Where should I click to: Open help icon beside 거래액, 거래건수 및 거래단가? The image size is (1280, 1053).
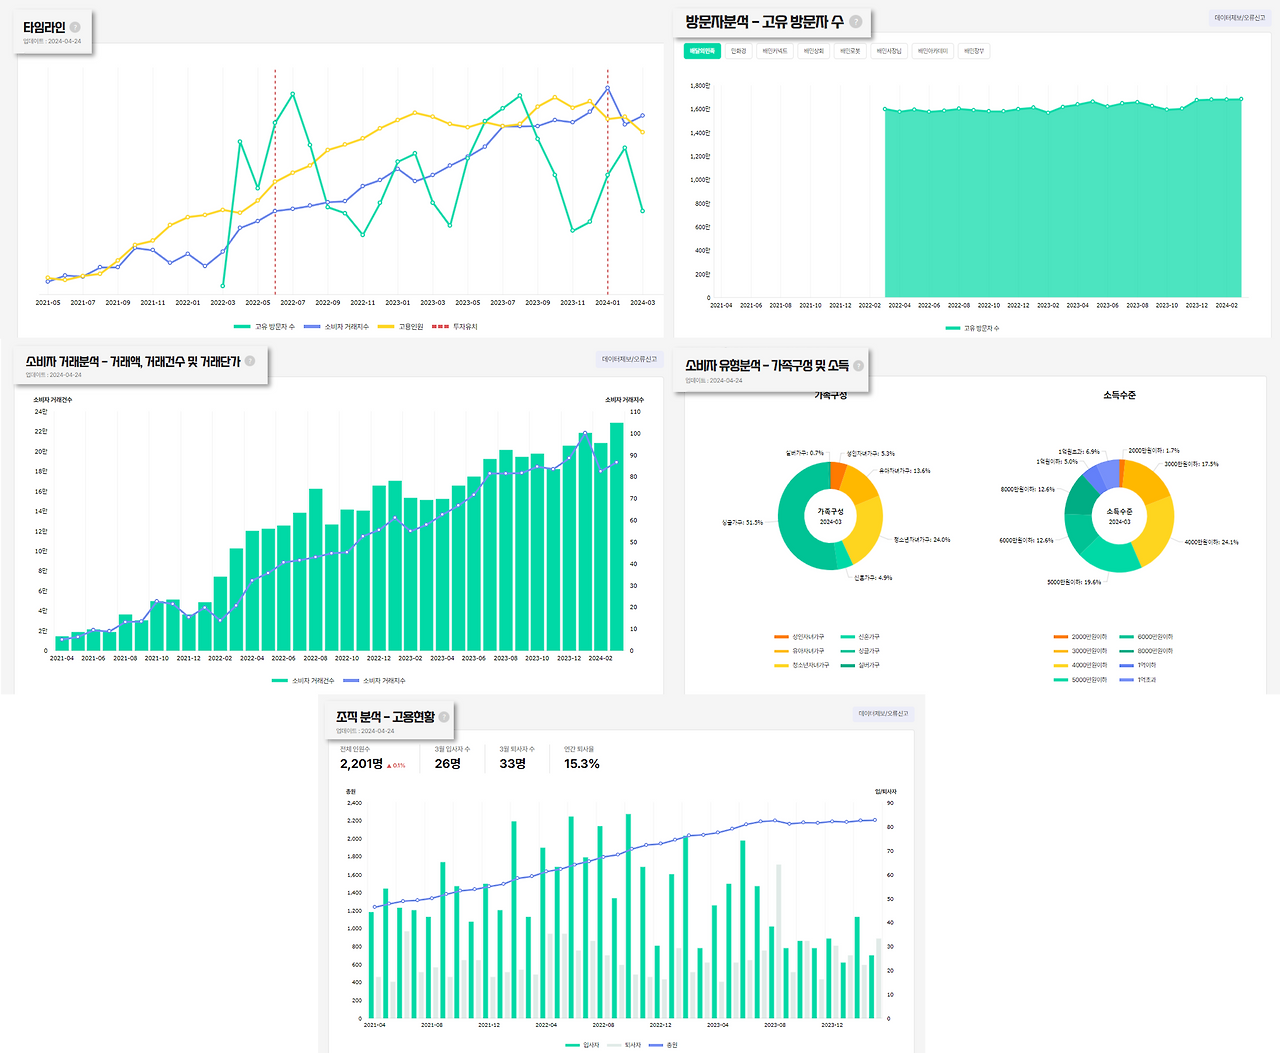[x=250, y=361]
